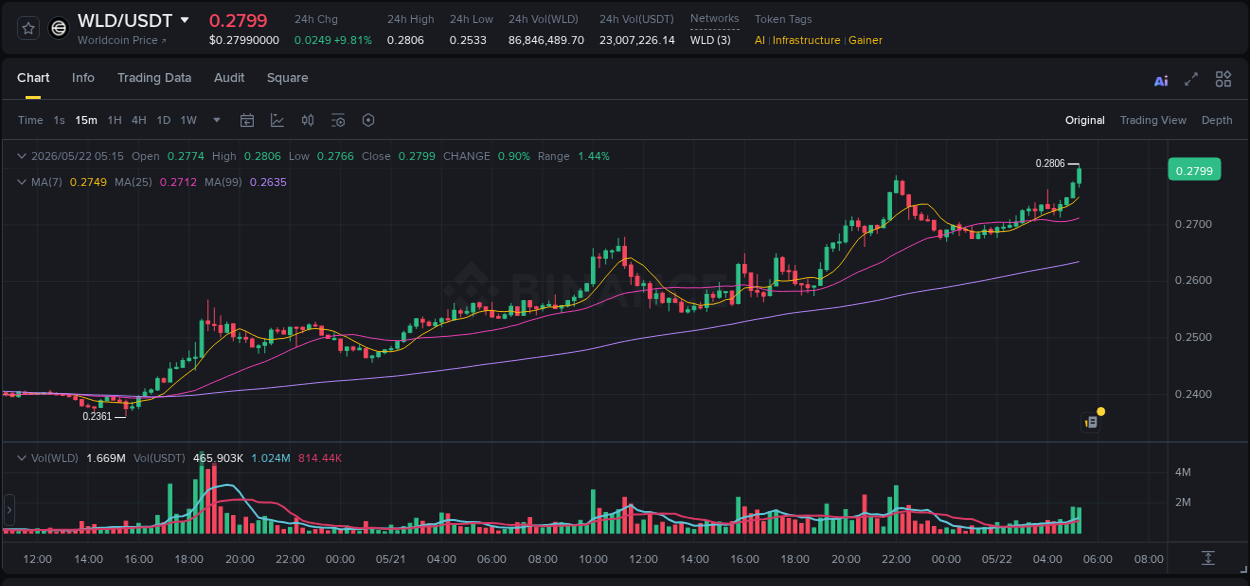
Task: Click the 05/22 date label on time axis
Action: click(x=997, y=558)
